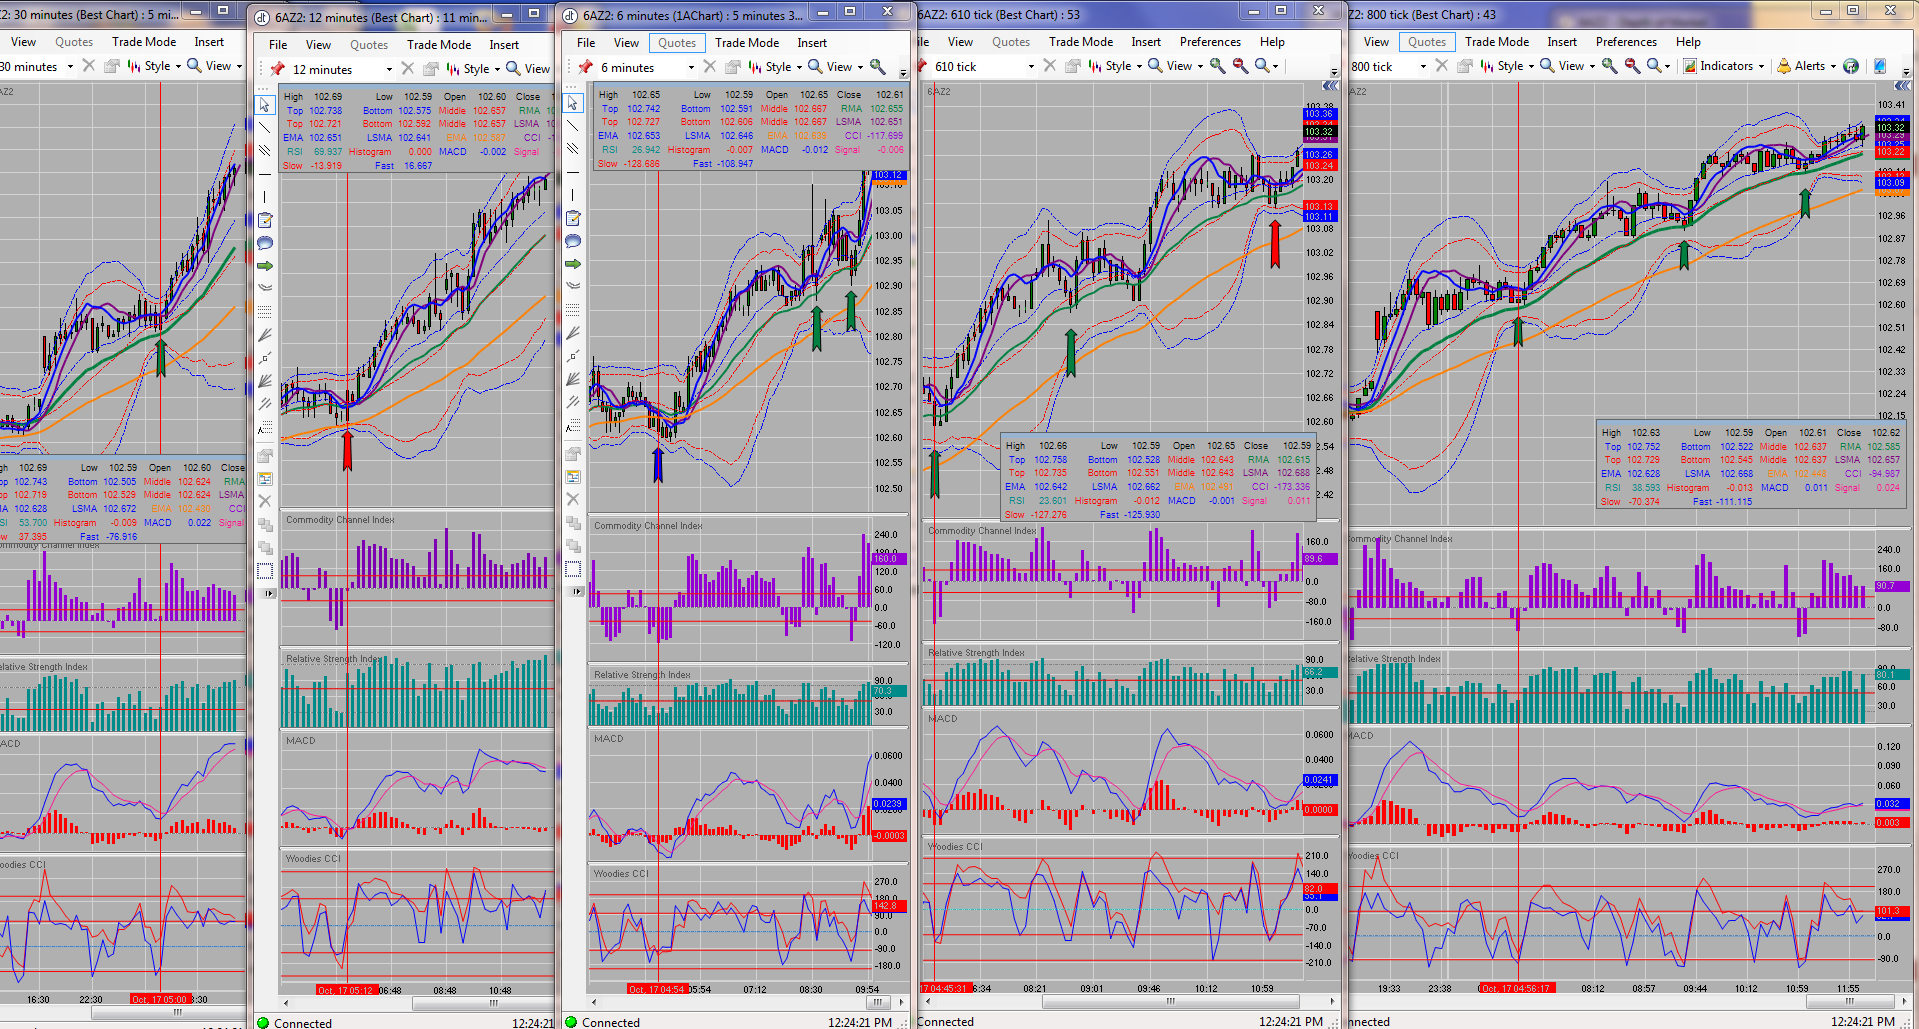Insert green arrow in 12 minutes chart
The width and height of the screenshot is (1919, 1029).
click(x=265, y=266)
